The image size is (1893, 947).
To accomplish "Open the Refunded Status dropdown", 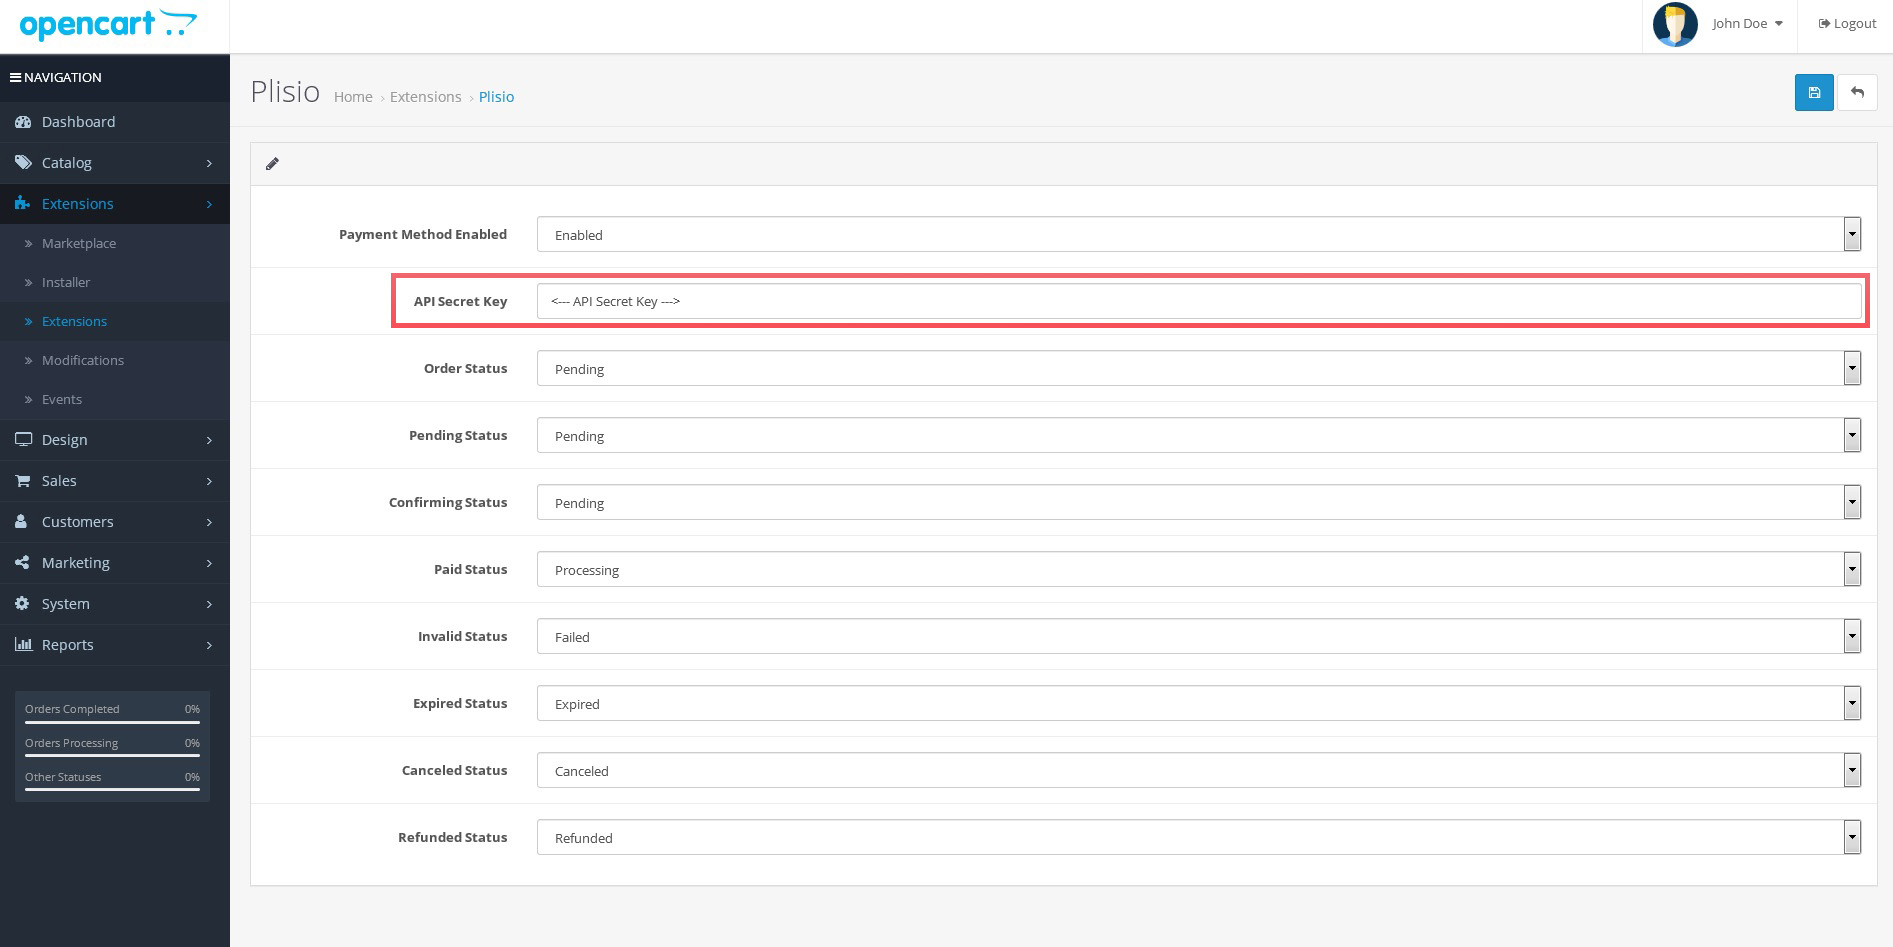I will coord(1199,837).
